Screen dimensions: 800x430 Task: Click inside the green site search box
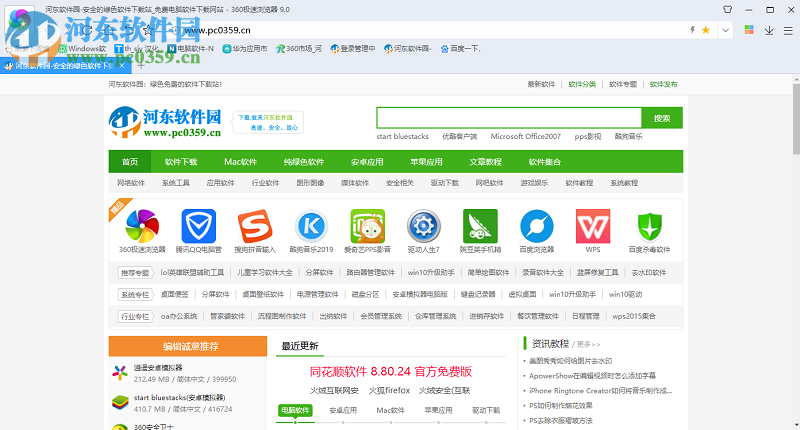pos(509,118)
